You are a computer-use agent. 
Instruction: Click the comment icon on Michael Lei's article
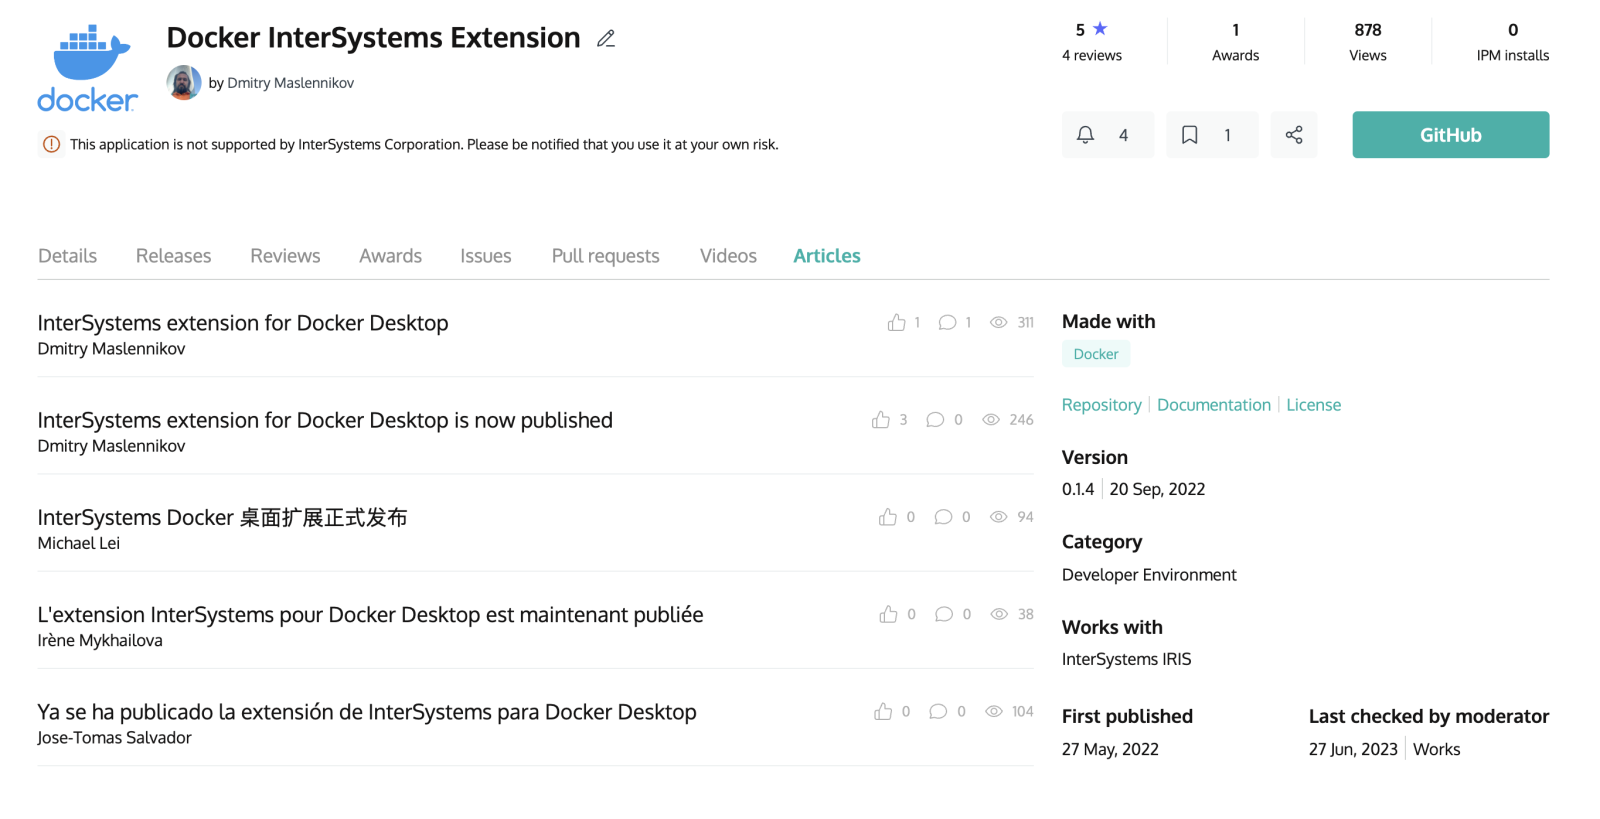943,517
